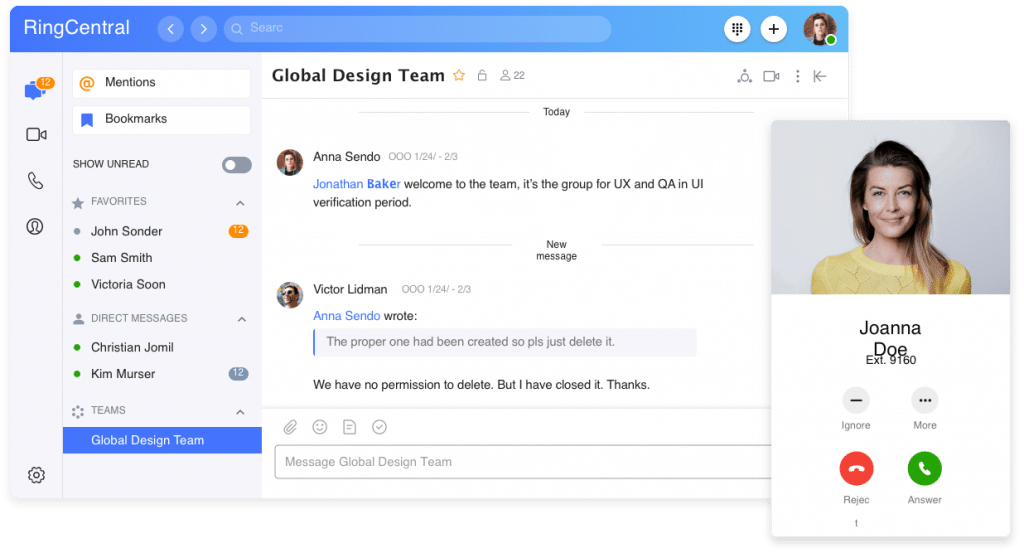Reject the incoming call

856,468
